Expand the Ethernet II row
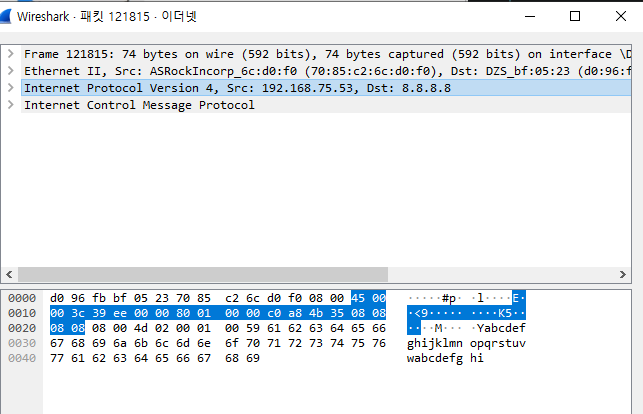The height and width of the screenshot is (414, 643). coord(11,71)
